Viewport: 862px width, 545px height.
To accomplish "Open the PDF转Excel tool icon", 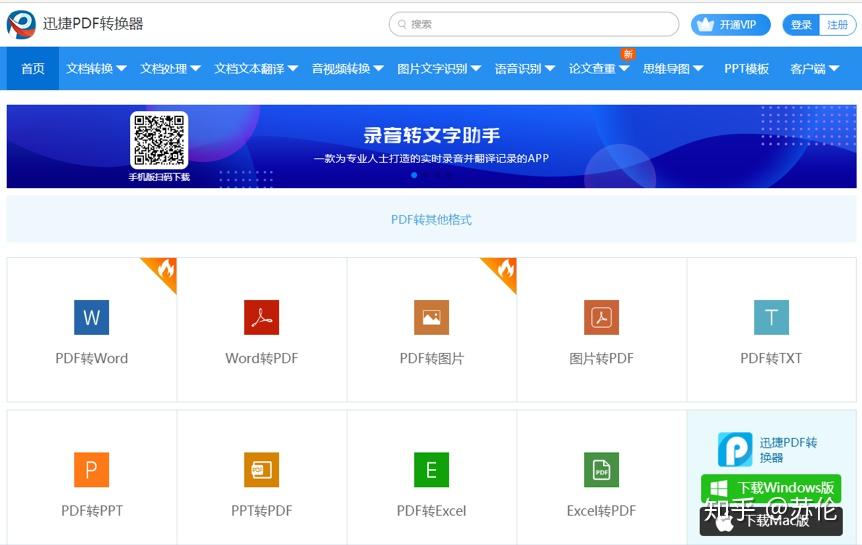I will (432, 470).
